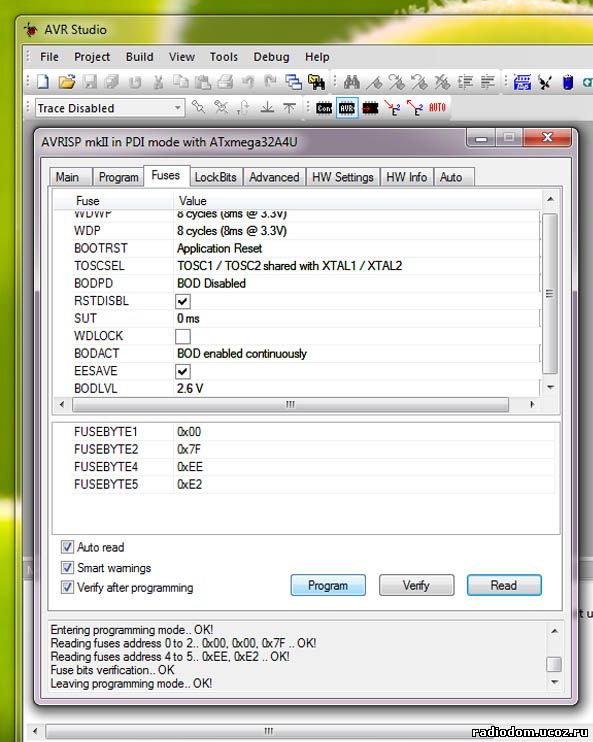Toggle the WDLOCK fuse checkbox
This screenshot has height=742, width=593.
coord(183,336)
